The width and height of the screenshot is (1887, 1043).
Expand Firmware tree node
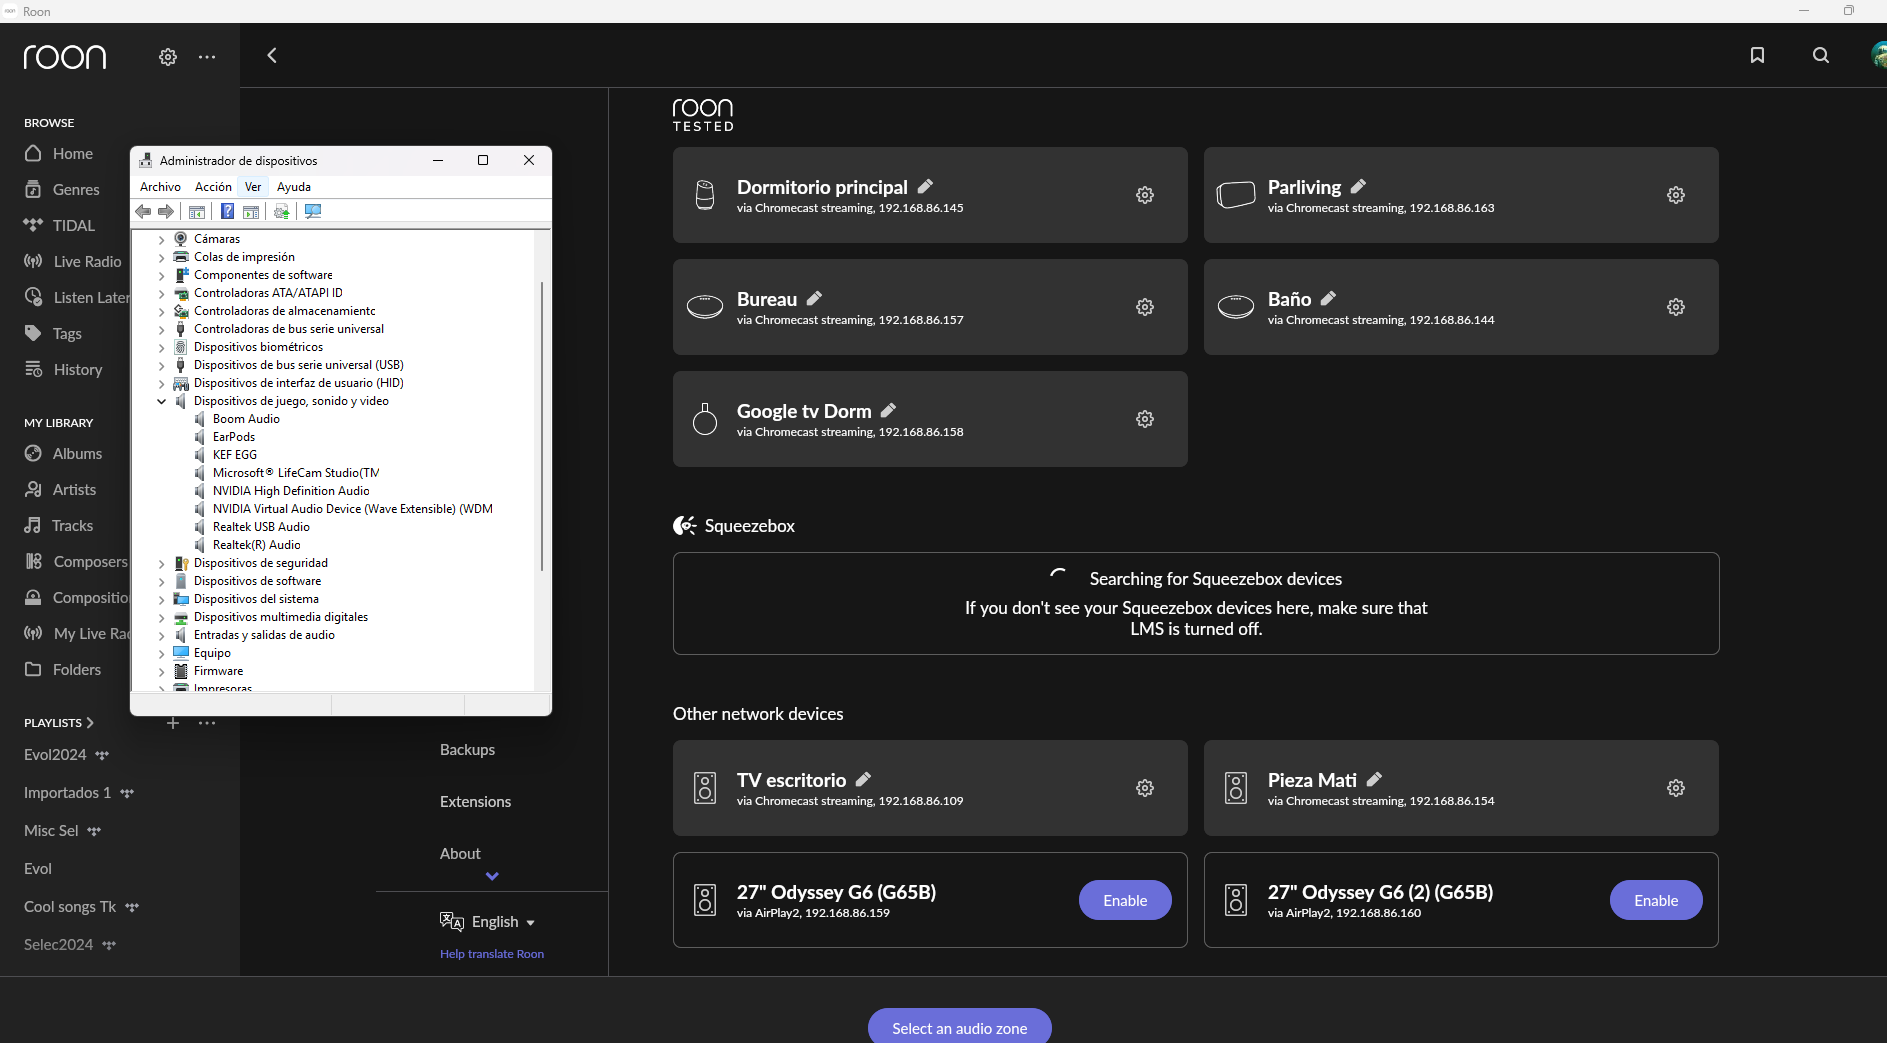point(162,672)
